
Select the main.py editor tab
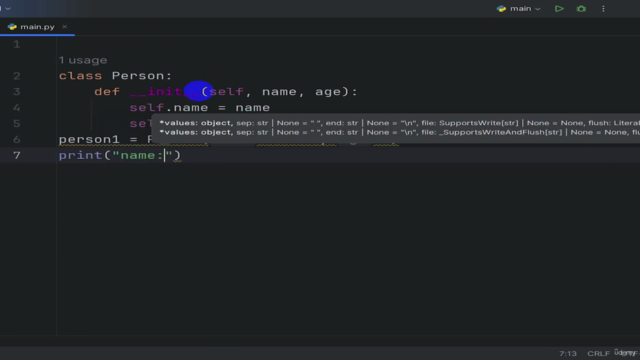(37, 27)
